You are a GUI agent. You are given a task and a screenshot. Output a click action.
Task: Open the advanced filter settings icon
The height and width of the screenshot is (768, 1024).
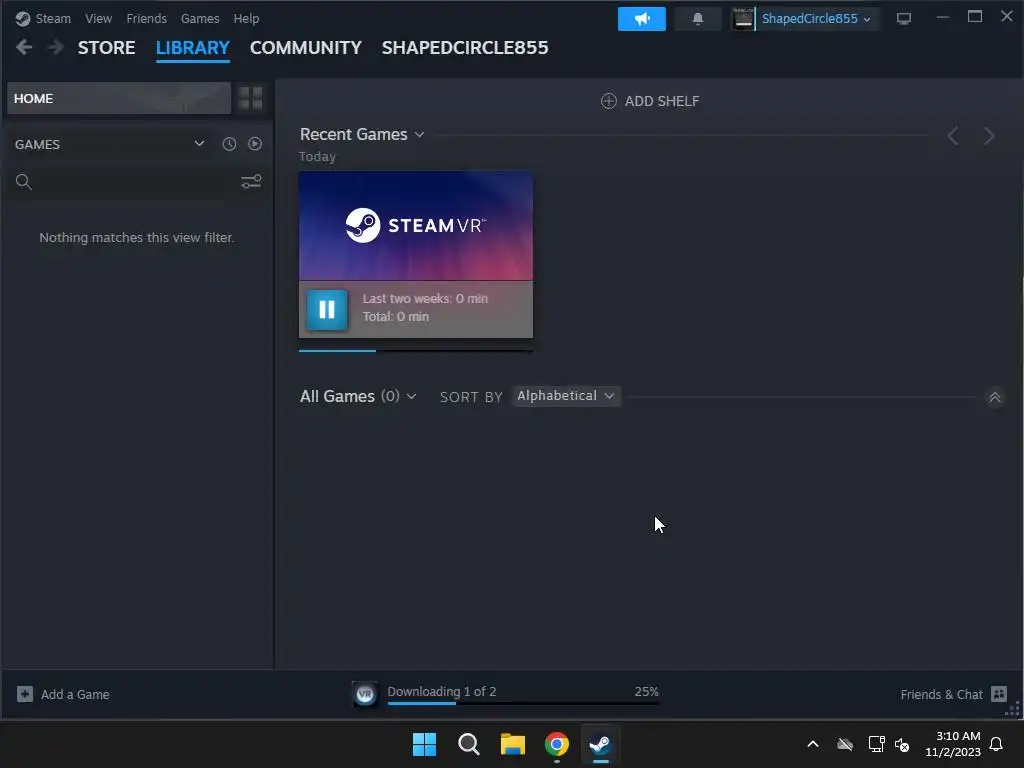pos(251,182)
